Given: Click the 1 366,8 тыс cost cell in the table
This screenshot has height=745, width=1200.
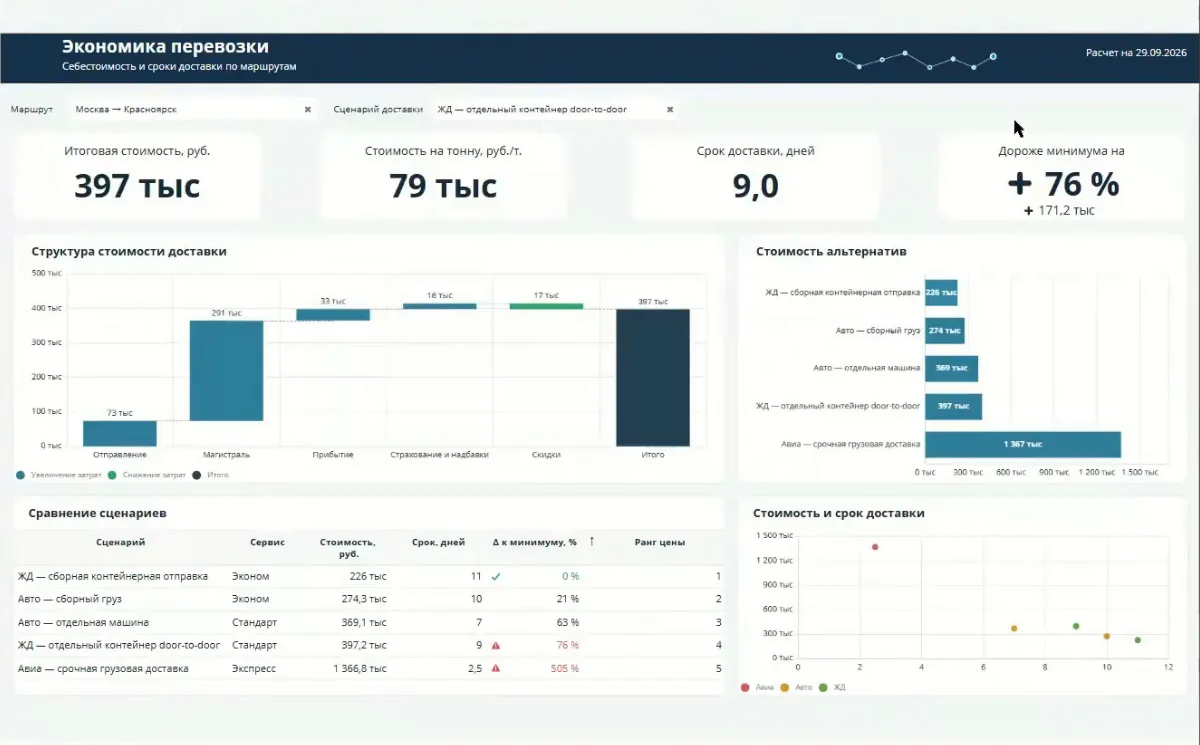Looking at the screenshot, I should pyautogui.click(x=360, y=669).
